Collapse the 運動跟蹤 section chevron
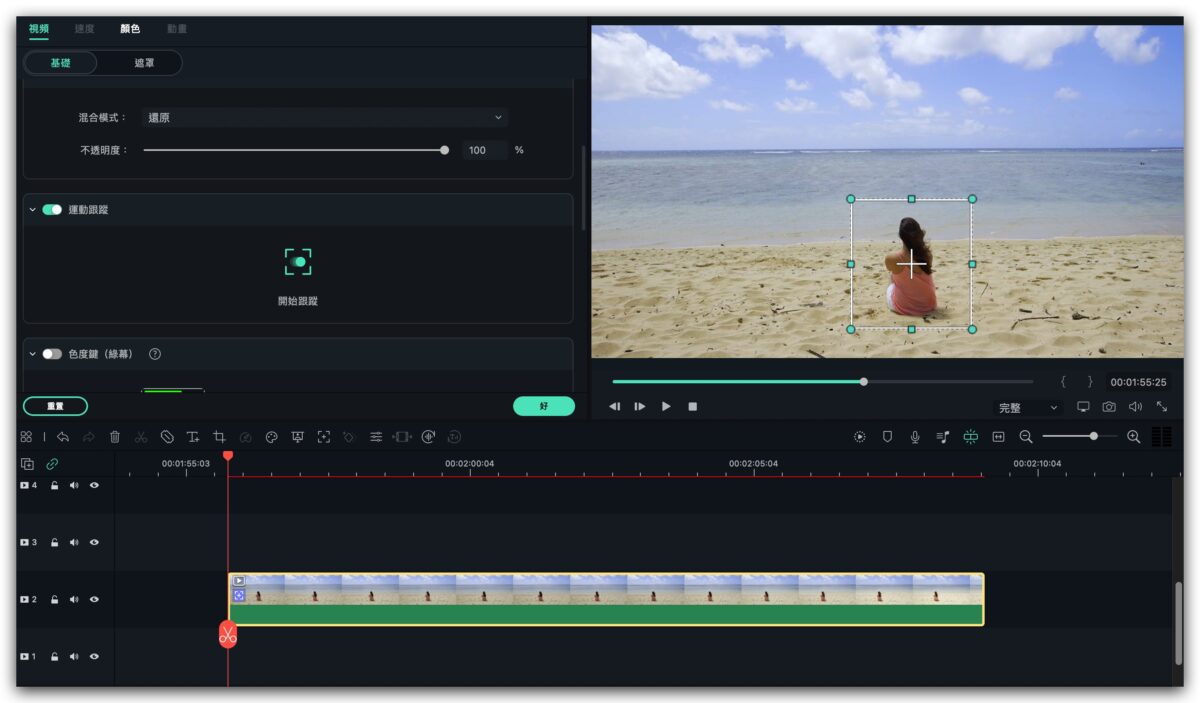Image resolution: width=1200 pixels, height=703 pixels. tap(33, 210)
